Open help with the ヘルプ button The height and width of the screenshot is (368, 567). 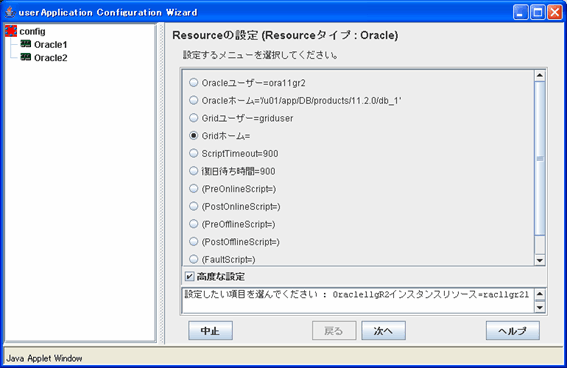[x=513, y=330]
